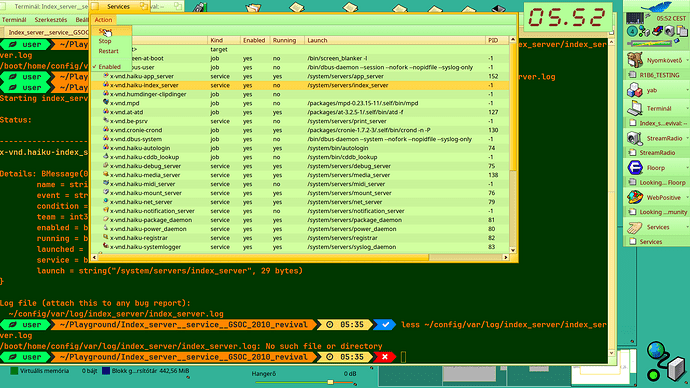Expand the yab arrow in Deskbar
This screenshot has width=690, height=388.
point(687,90)
